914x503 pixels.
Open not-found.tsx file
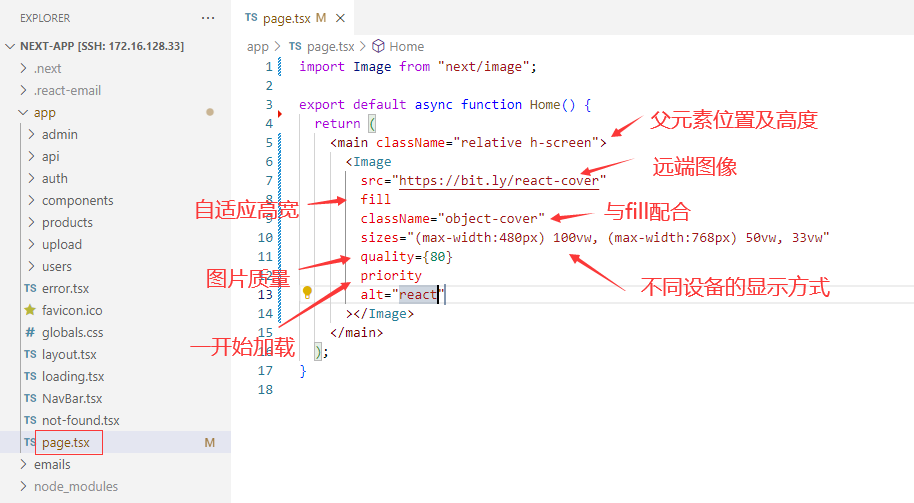(x=80, y=420)
